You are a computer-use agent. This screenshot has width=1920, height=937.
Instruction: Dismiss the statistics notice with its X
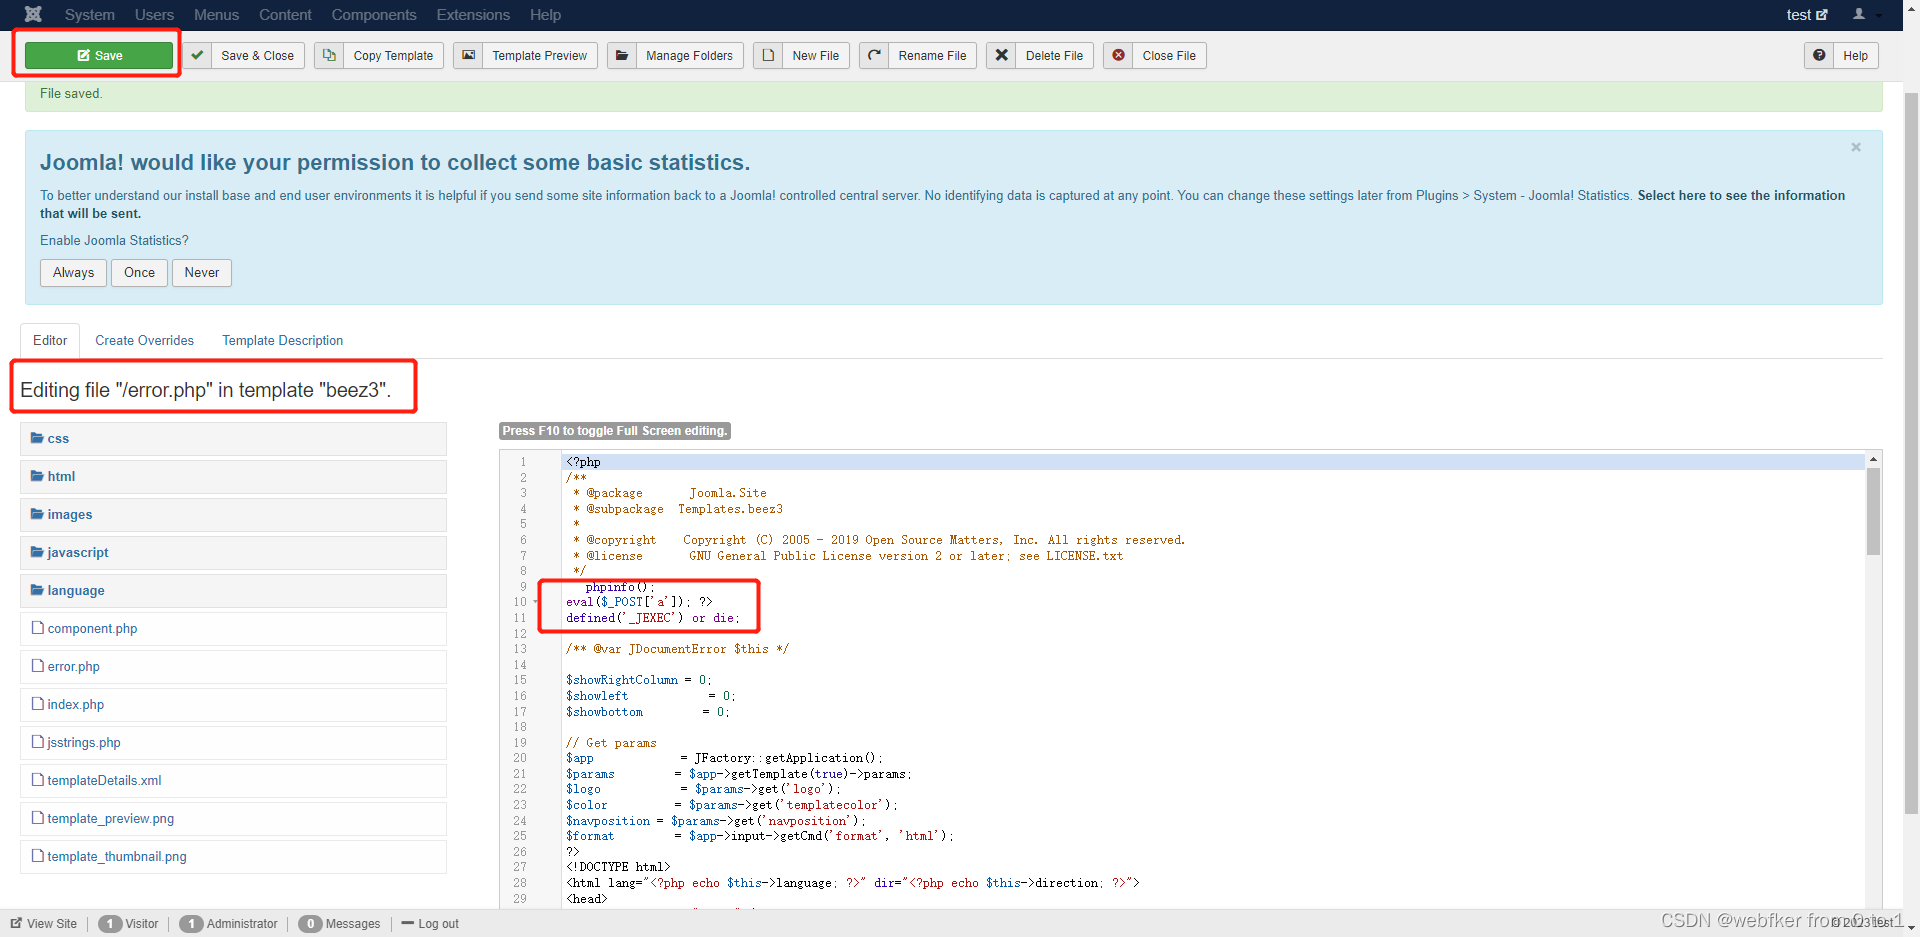point(1856,147)
